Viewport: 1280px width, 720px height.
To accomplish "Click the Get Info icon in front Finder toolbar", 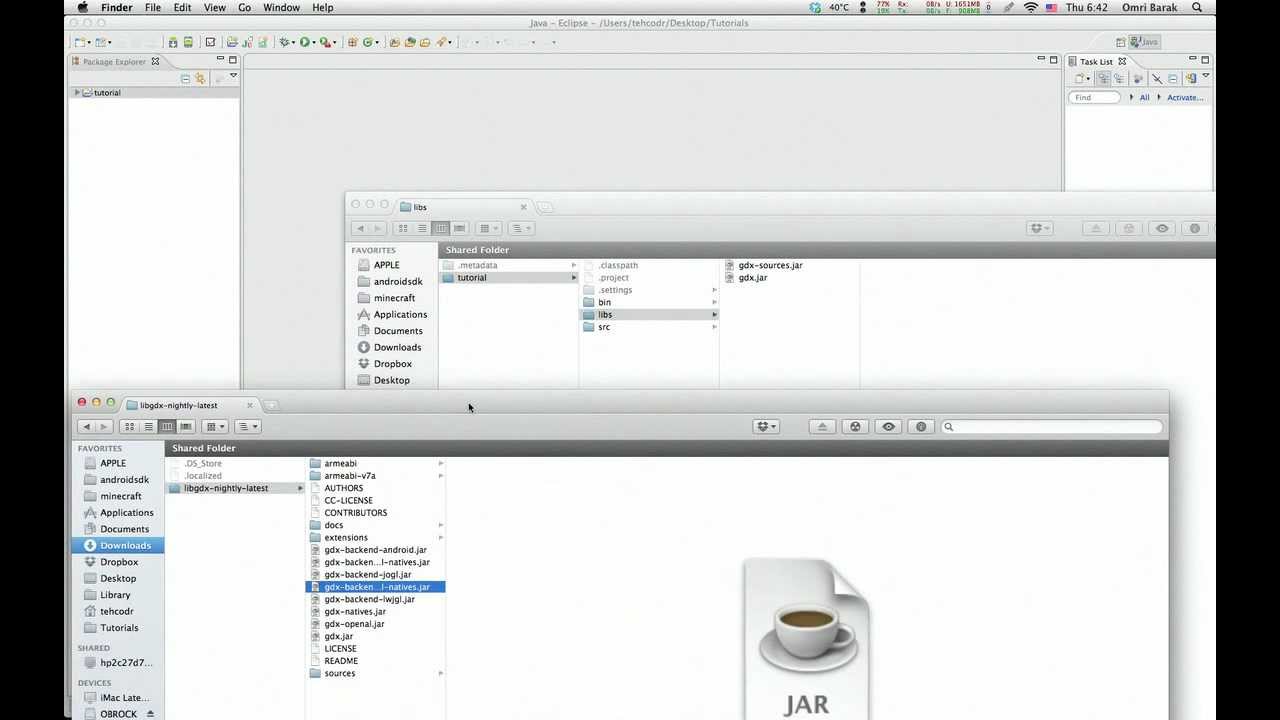I will pos(921,427).
